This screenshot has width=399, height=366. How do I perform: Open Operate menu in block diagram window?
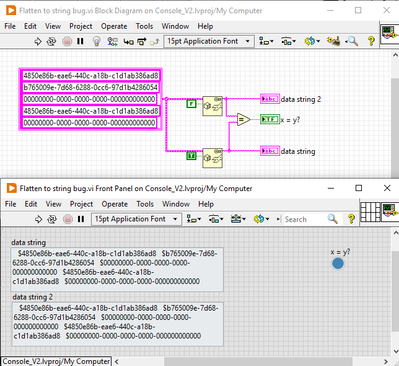pos(114,26)
